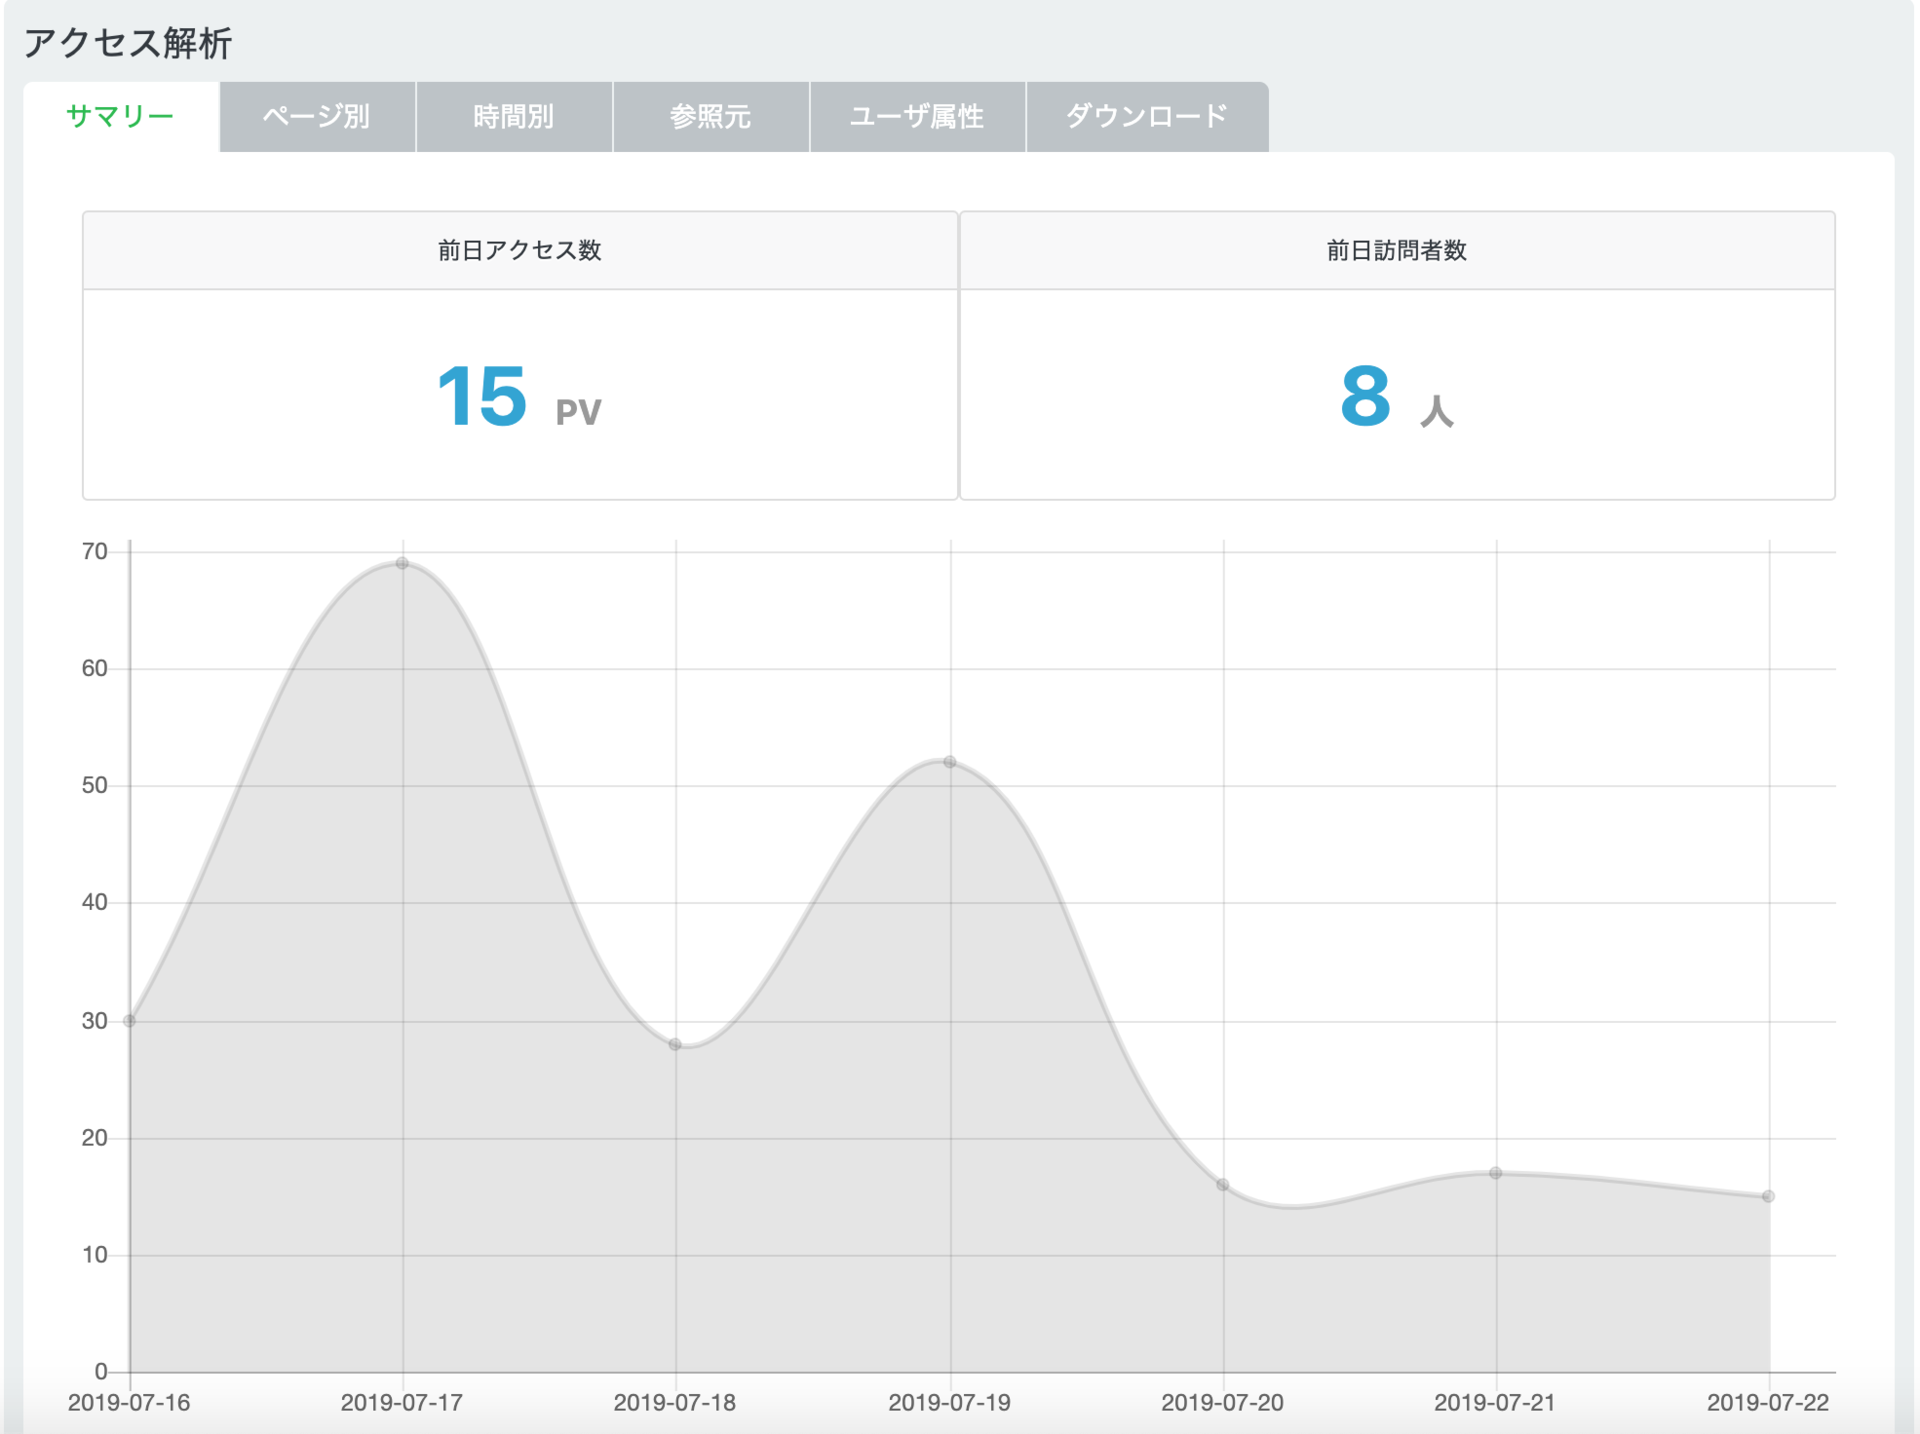The height and width of the screenshot is (1434, 1920).
Task: Click the 2019-07-19 axis label
Action: point(950,1403)
